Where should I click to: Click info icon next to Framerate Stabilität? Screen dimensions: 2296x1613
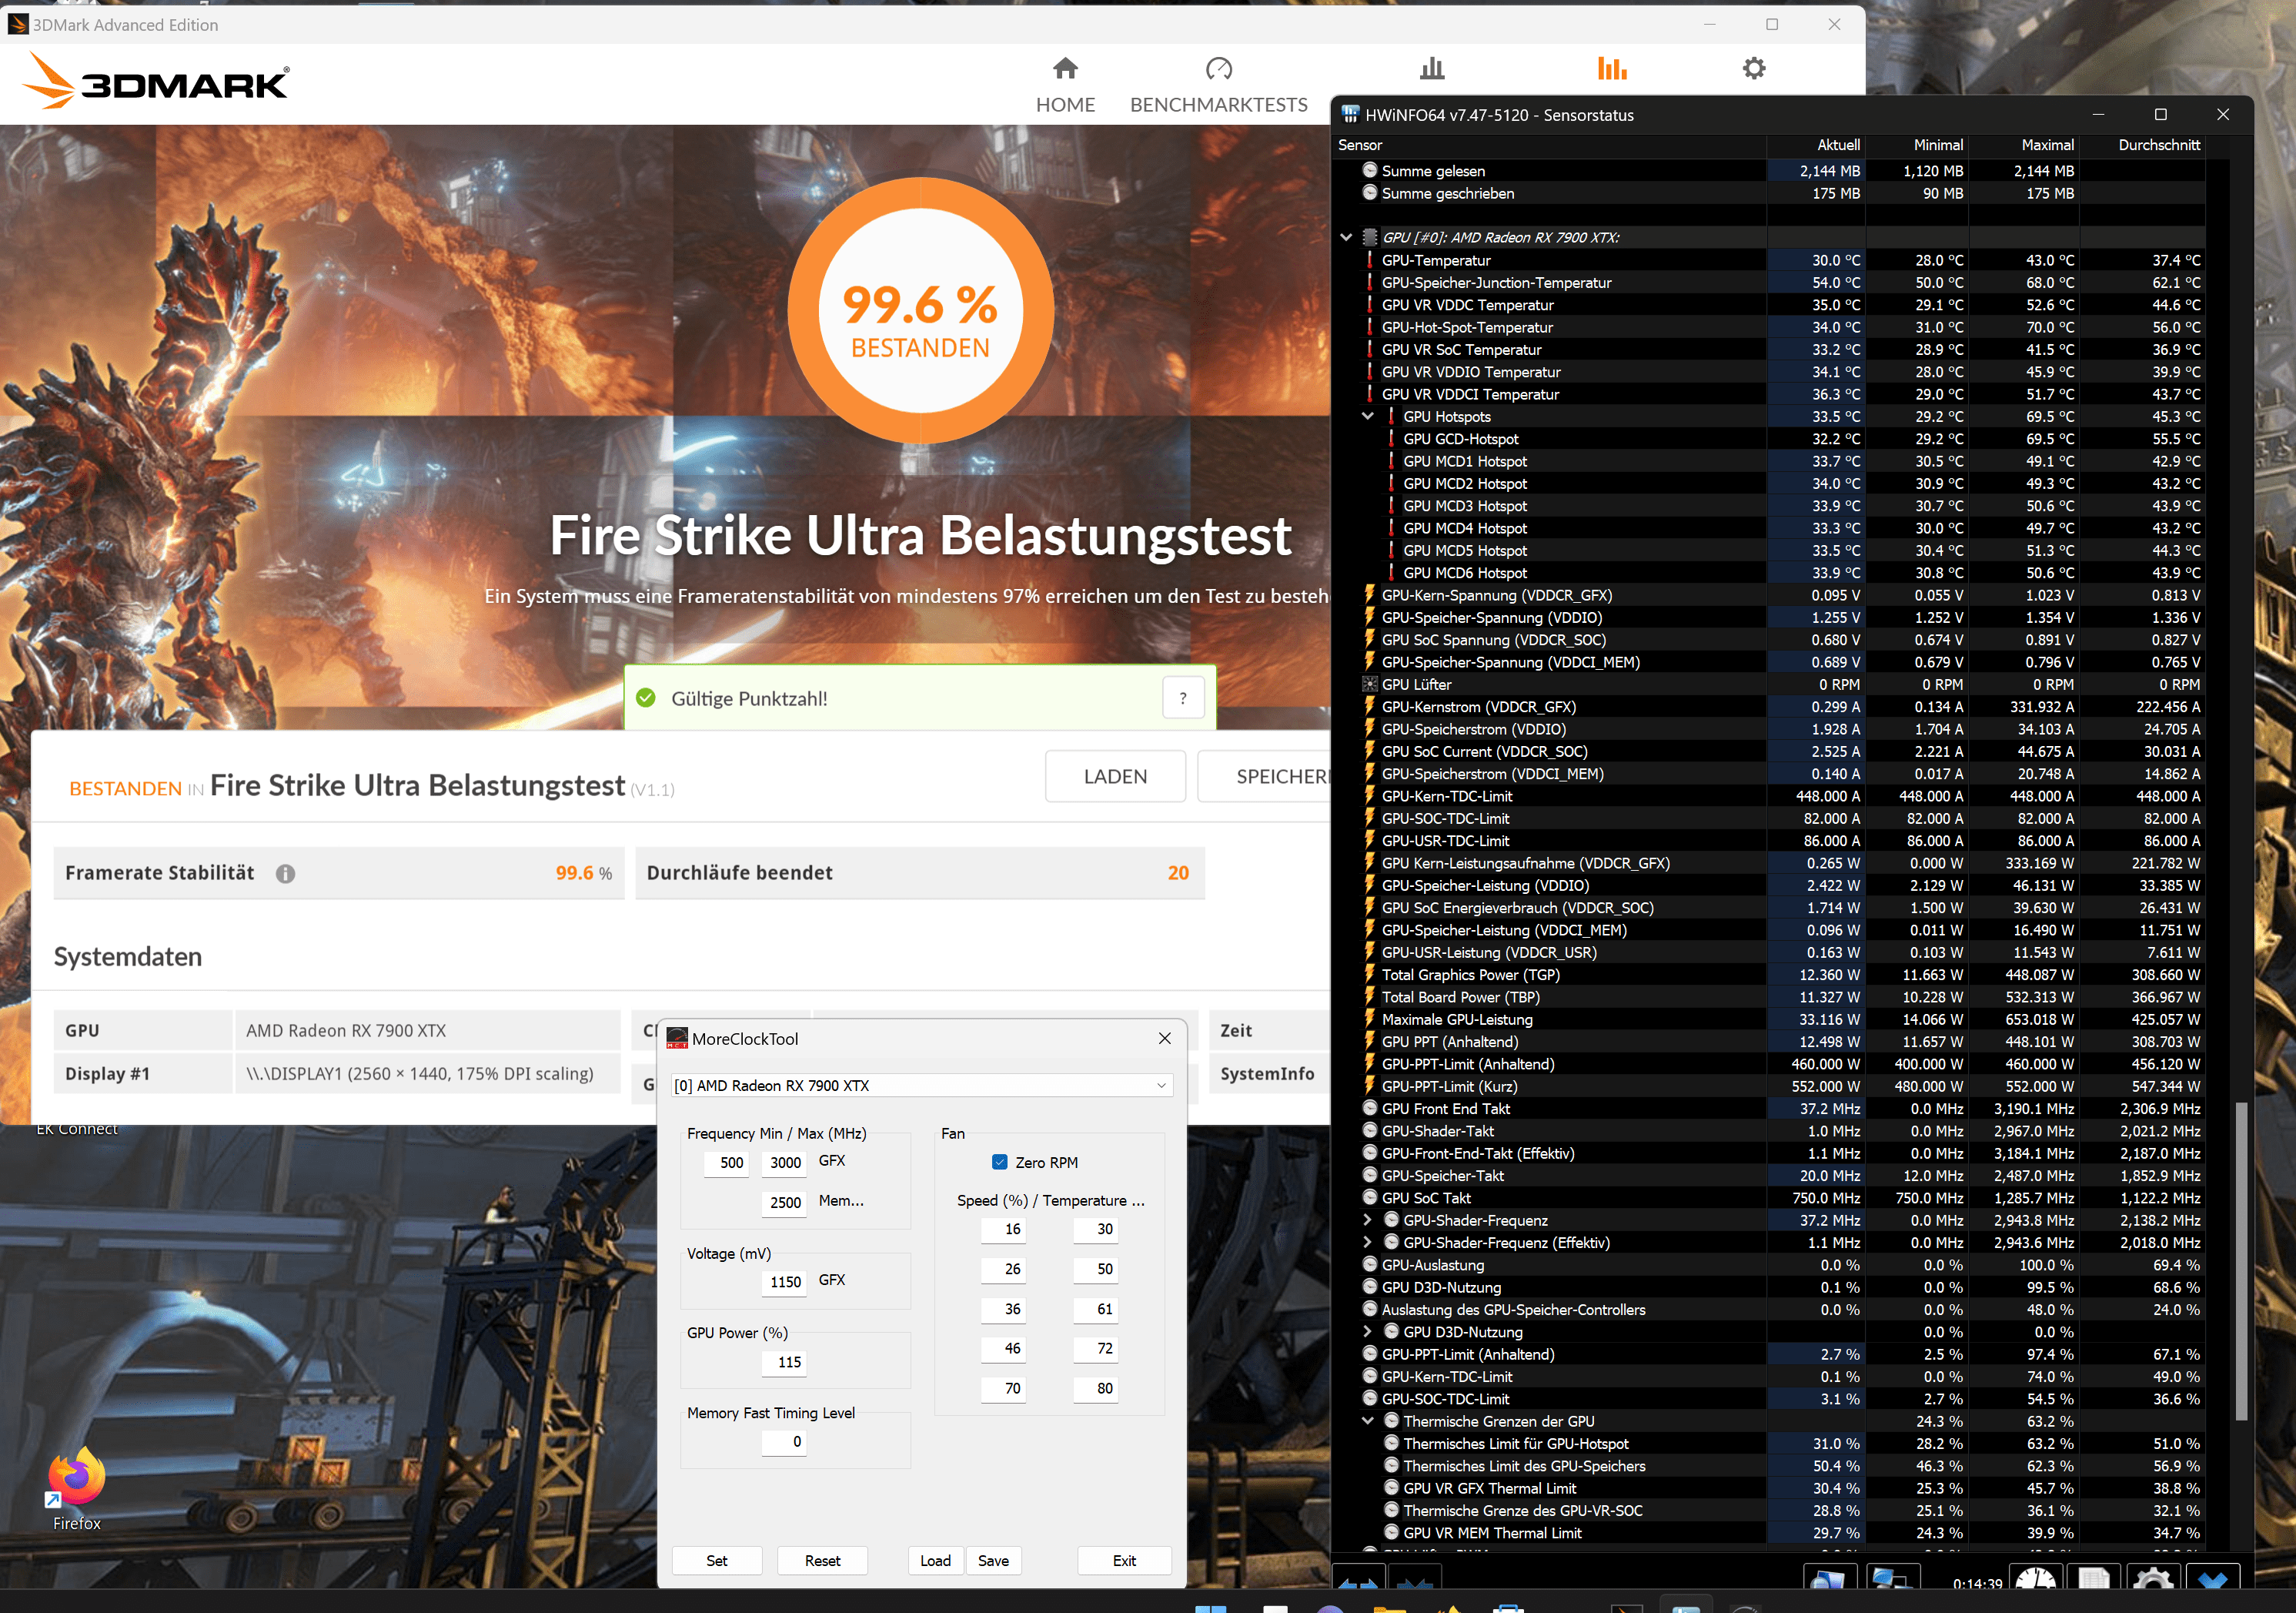(285, 873)
